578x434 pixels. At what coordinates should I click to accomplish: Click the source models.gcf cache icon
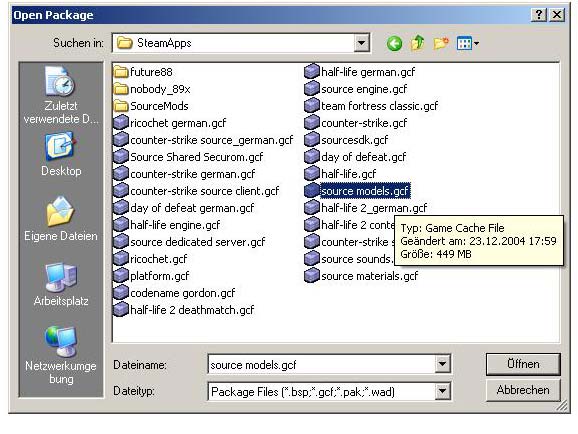(x=312, y=191)
